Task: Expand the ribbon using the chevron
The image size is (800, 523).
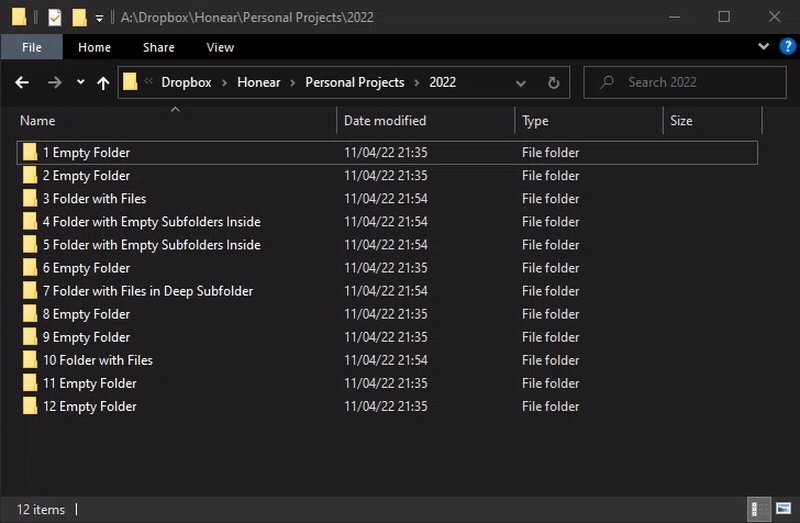Action: [764, 47]
